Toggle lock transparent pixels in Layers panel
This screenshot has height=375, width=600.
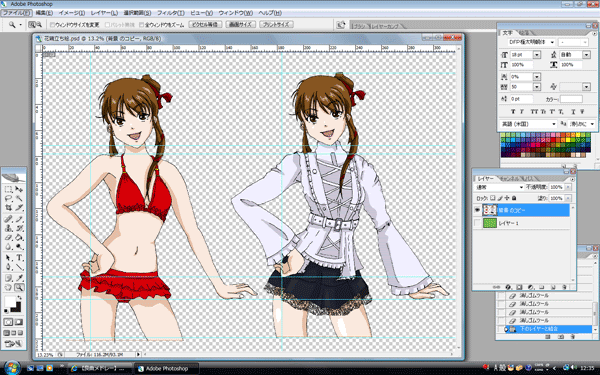[x=493, y=198]
